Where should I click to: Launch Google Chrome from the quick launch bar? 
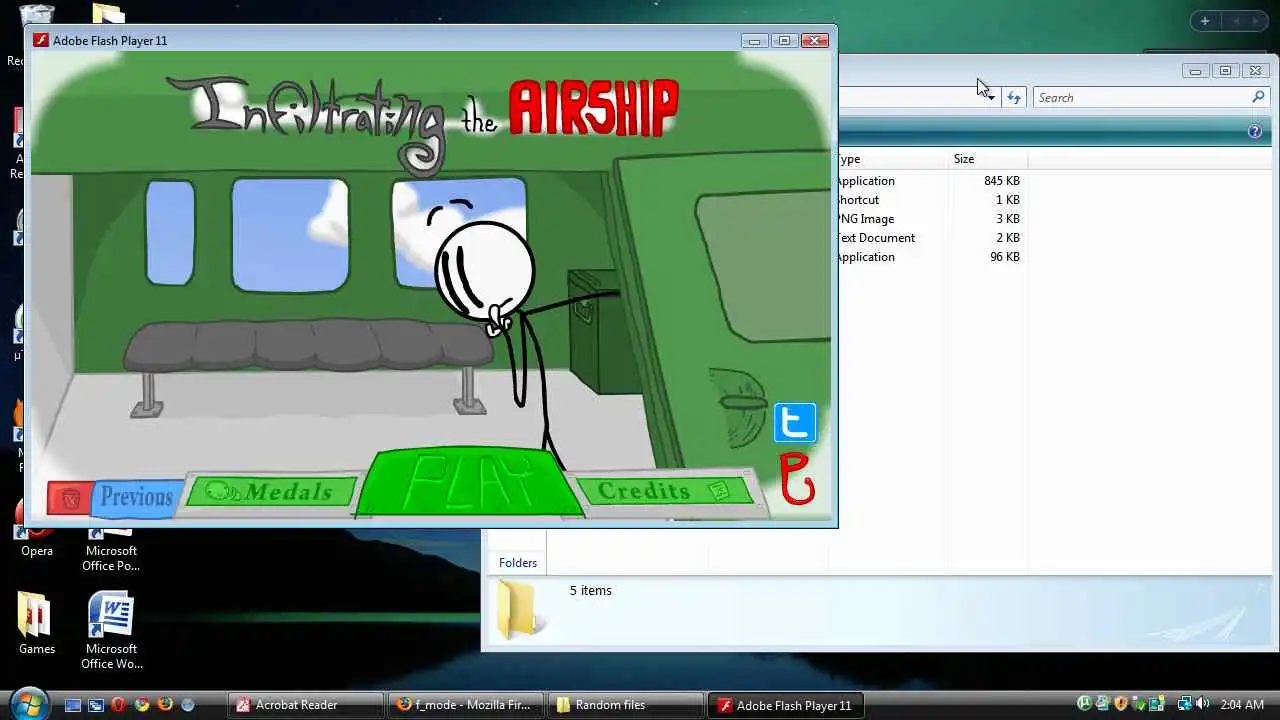click(x=142, y=705)
